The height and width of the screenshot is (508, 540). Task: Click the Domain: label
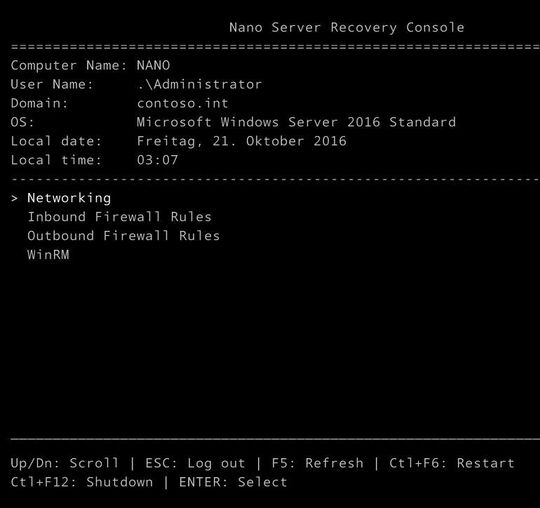click(39, 103)
